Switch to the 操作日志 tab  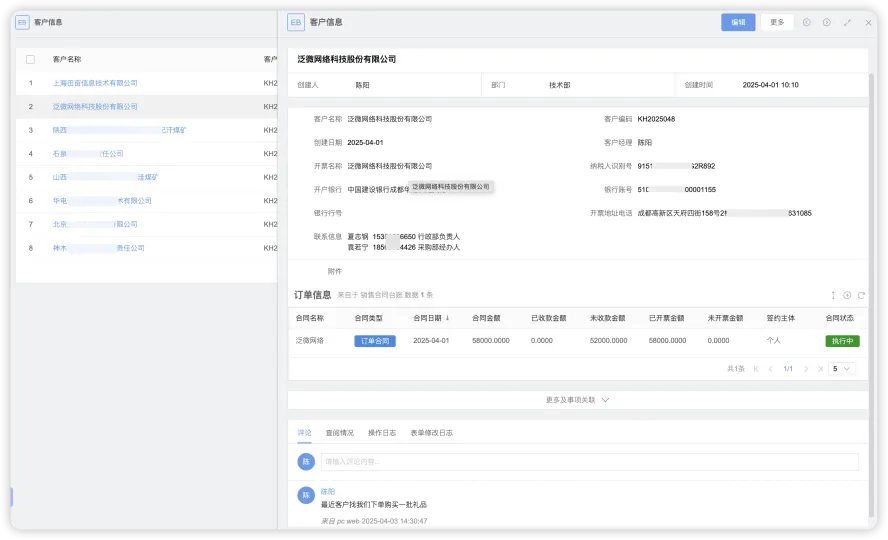click(x=382, y=433)
